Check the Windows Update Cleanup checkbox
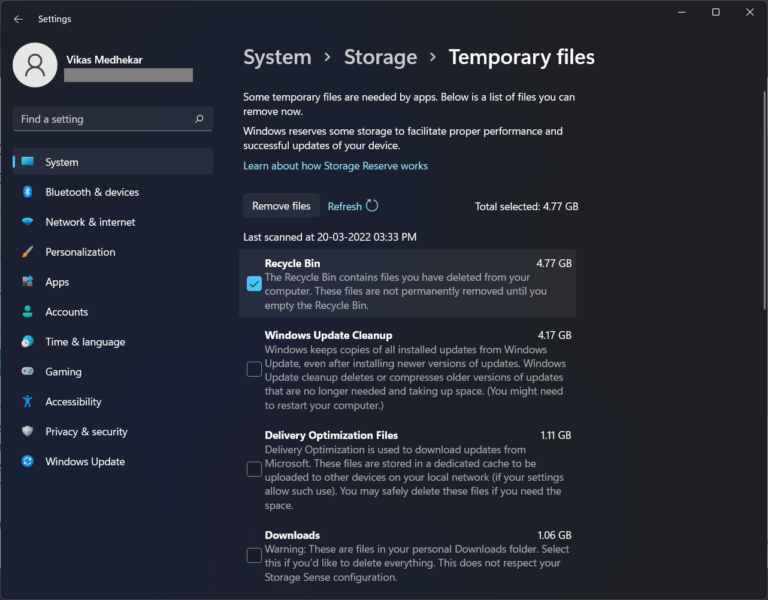Viewport: 768px width, 600px height. (254, 369)
